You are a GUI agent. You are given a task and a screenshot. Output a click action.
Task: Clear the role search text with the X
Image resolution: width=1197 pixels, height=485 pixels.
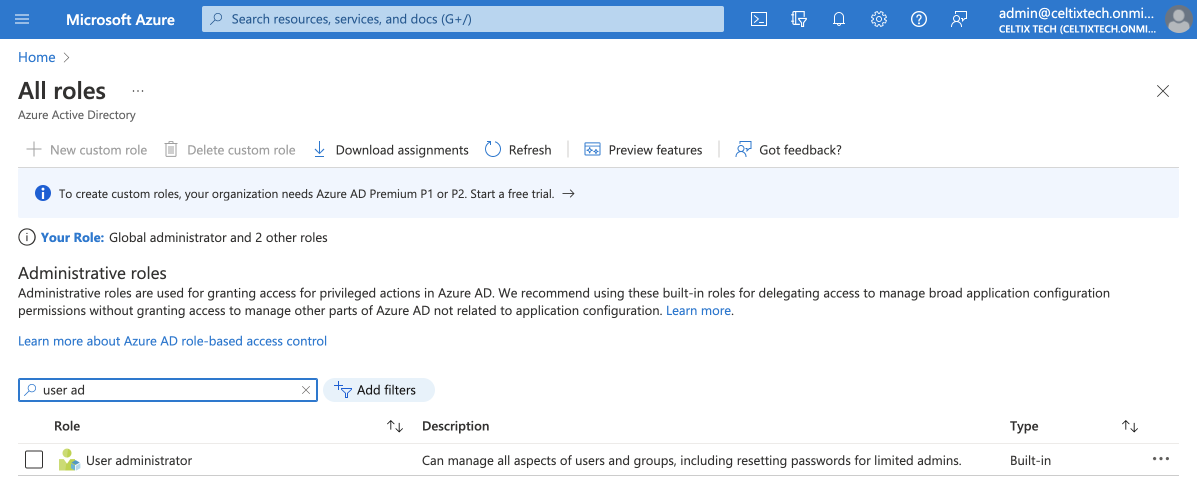coord(306,390)
